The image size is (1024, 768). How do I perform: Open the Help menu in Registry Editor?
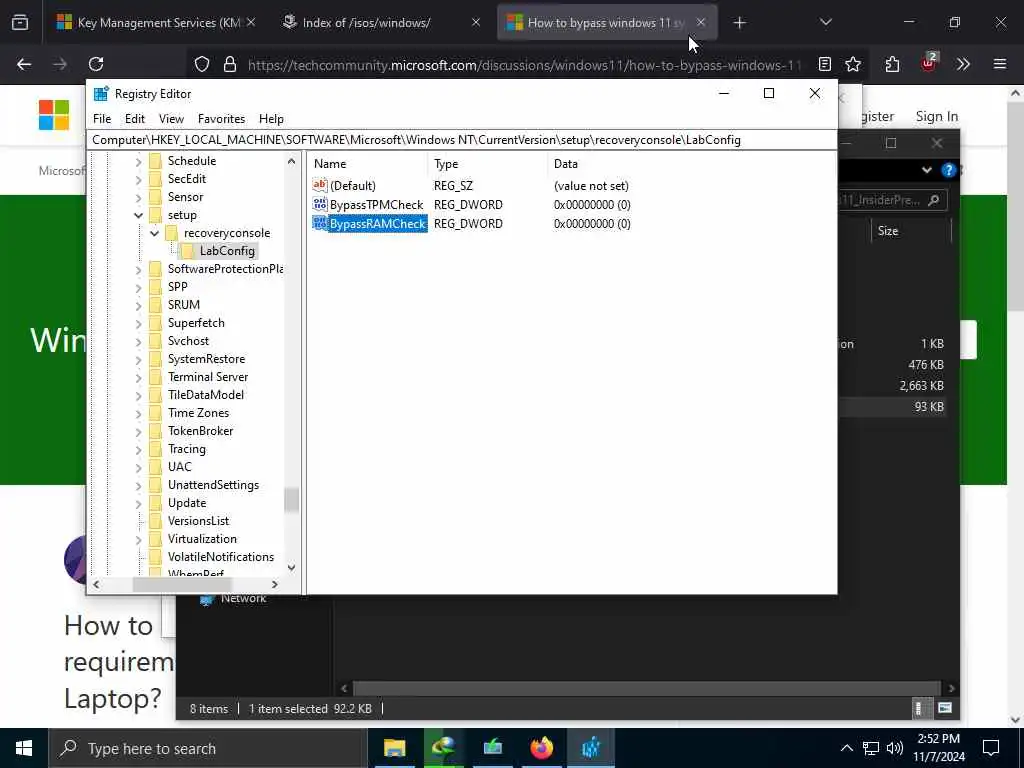(x=271, y=119)
